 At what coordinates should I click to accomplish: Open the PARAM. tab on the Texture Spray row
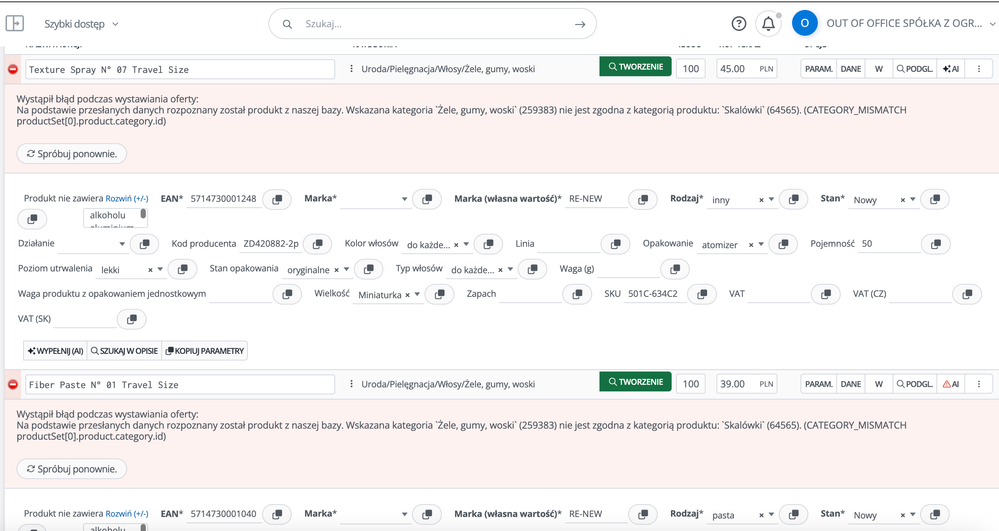[x=819, y=69]
